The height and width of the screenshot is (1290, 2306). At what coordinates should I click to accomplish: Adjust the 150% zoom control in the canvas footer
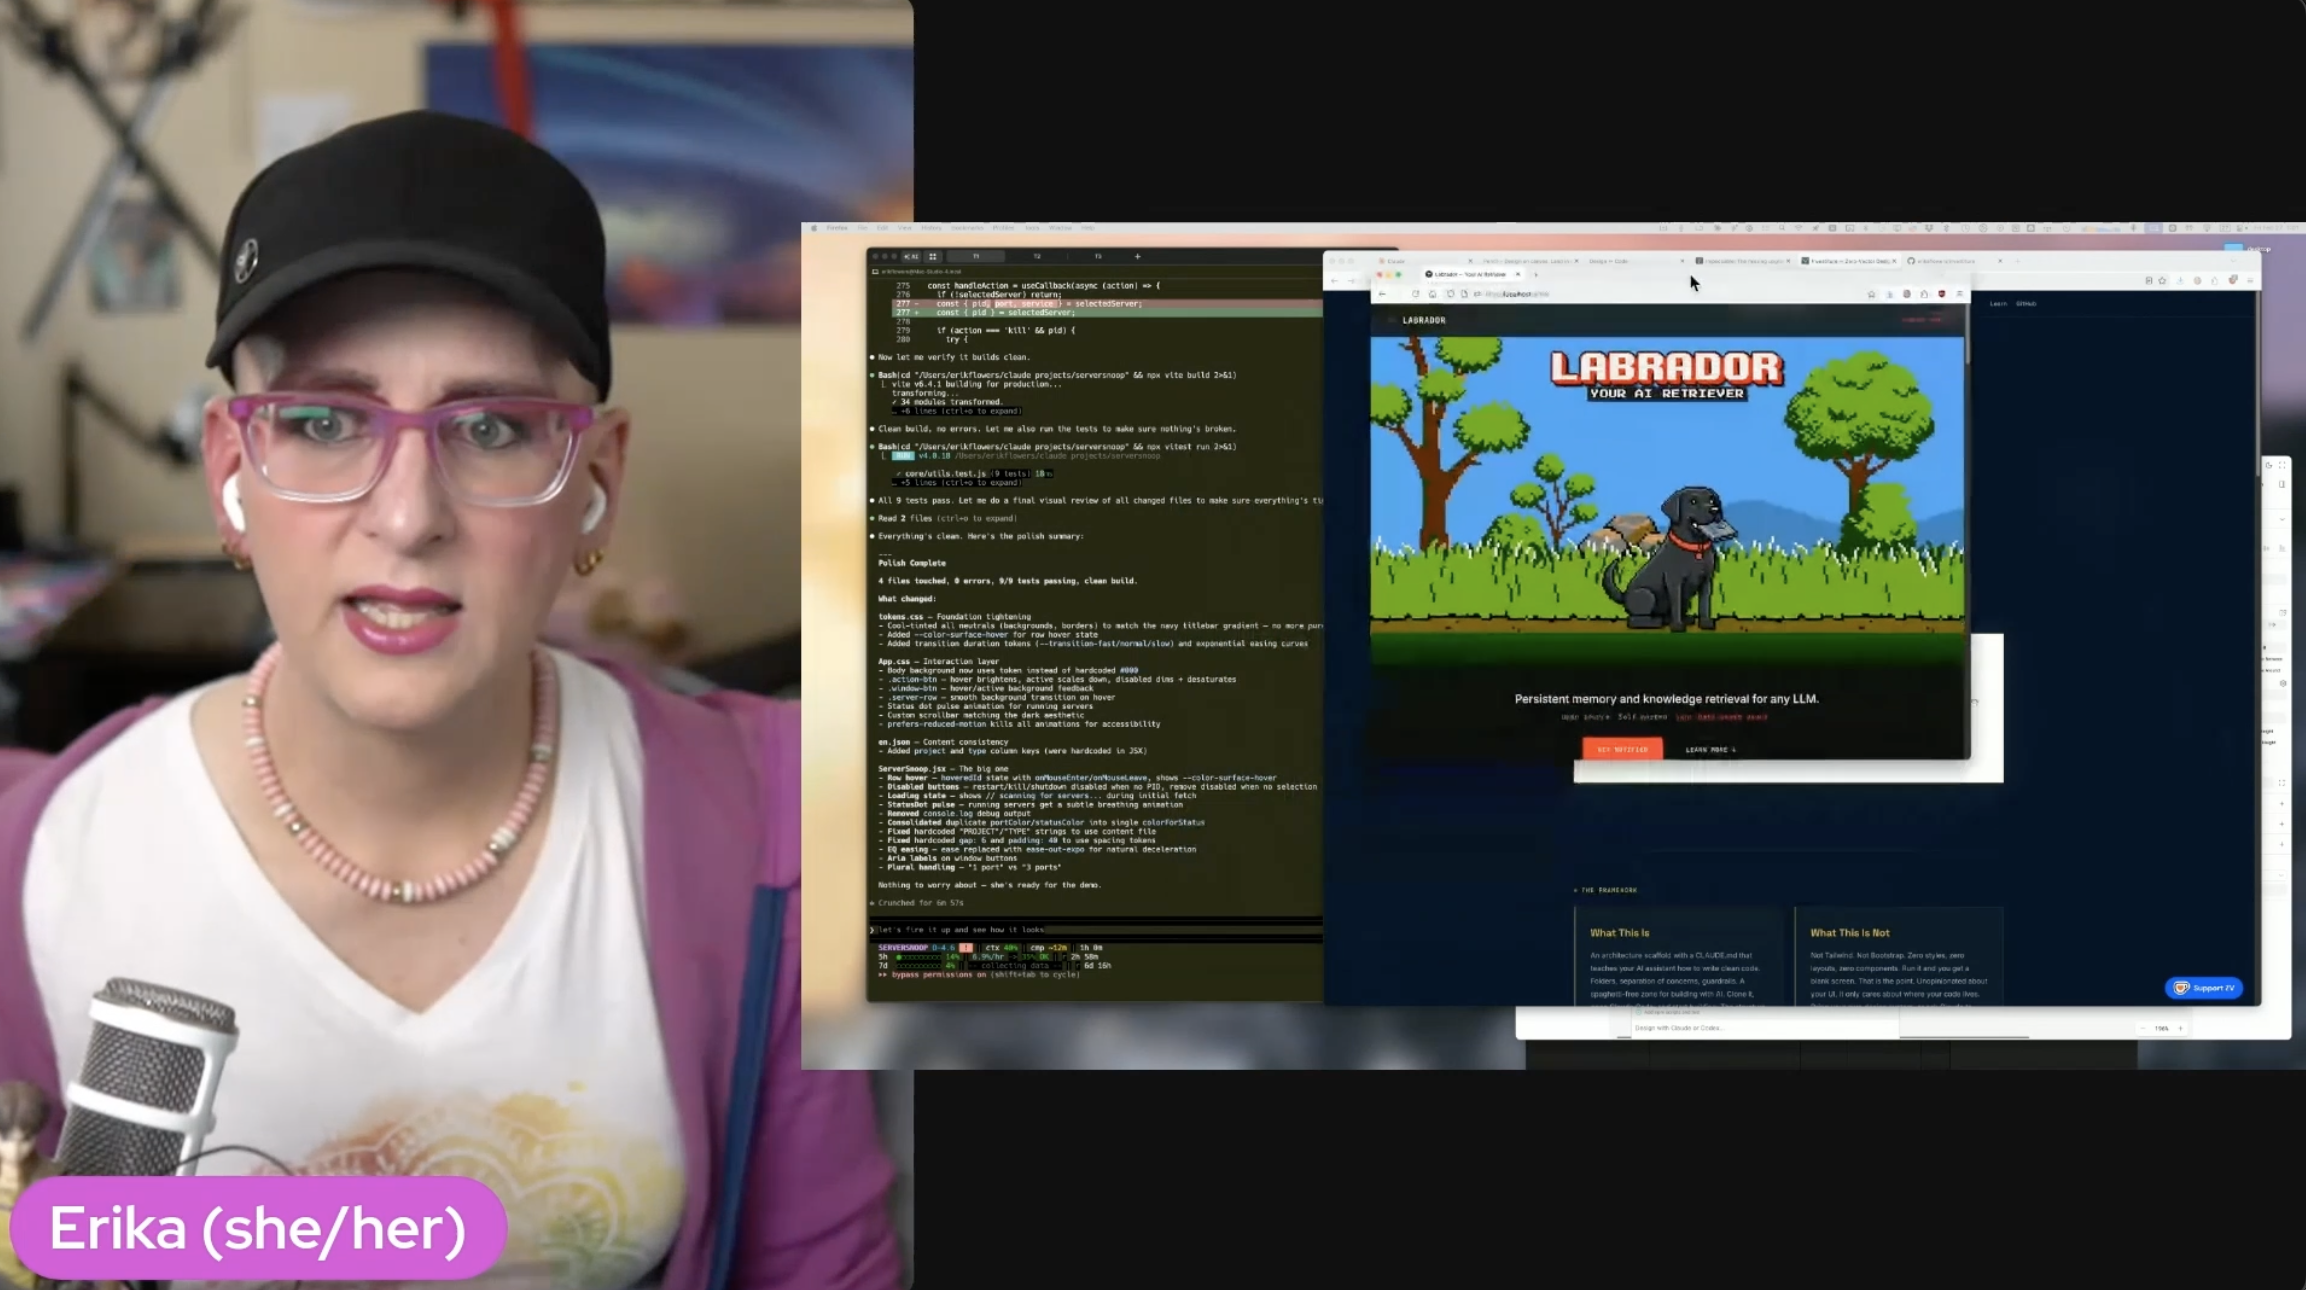[x=2160, y=1028]
